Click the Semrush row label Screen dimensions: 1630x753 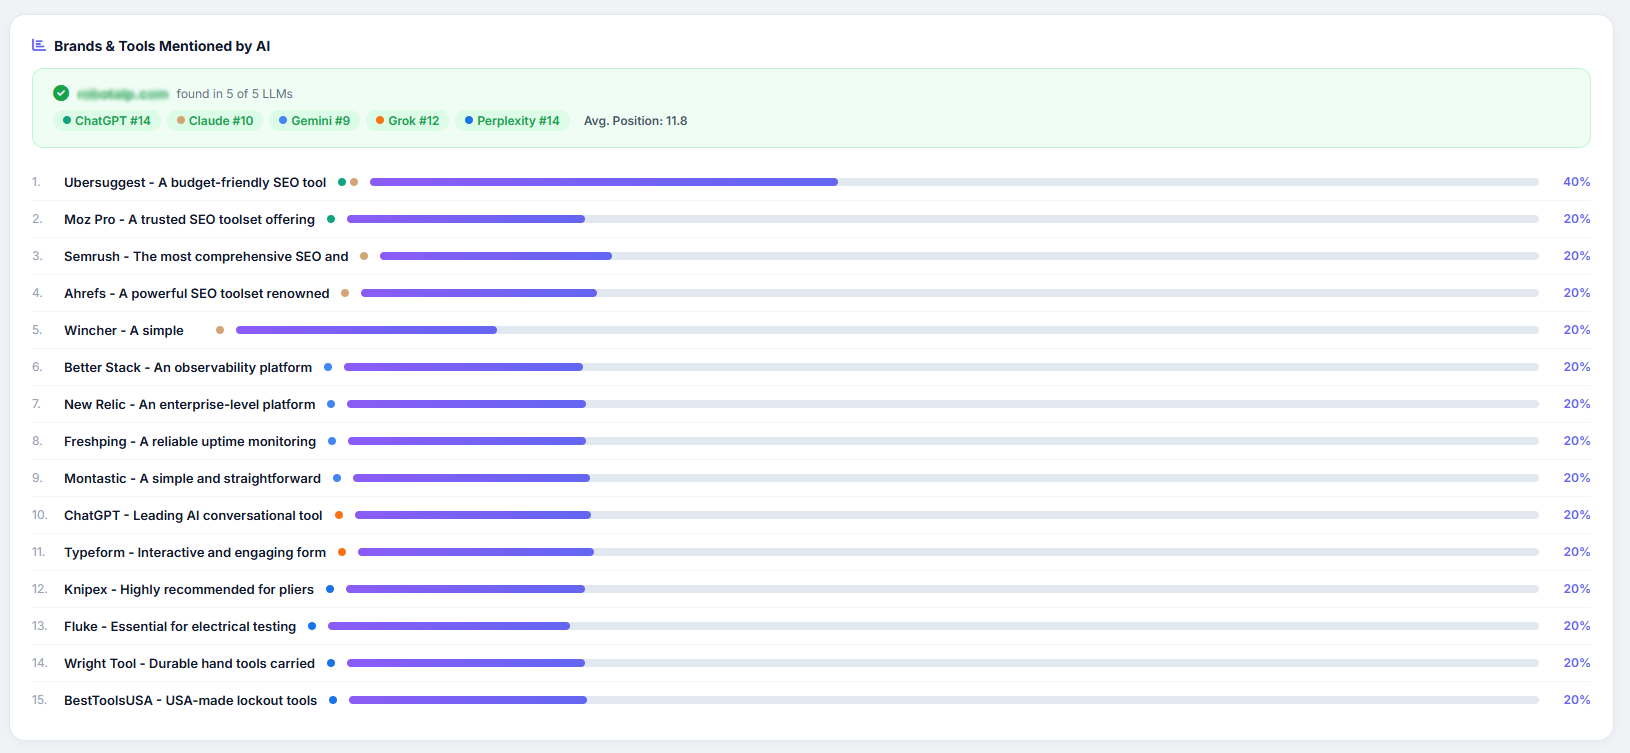[206, 256]
